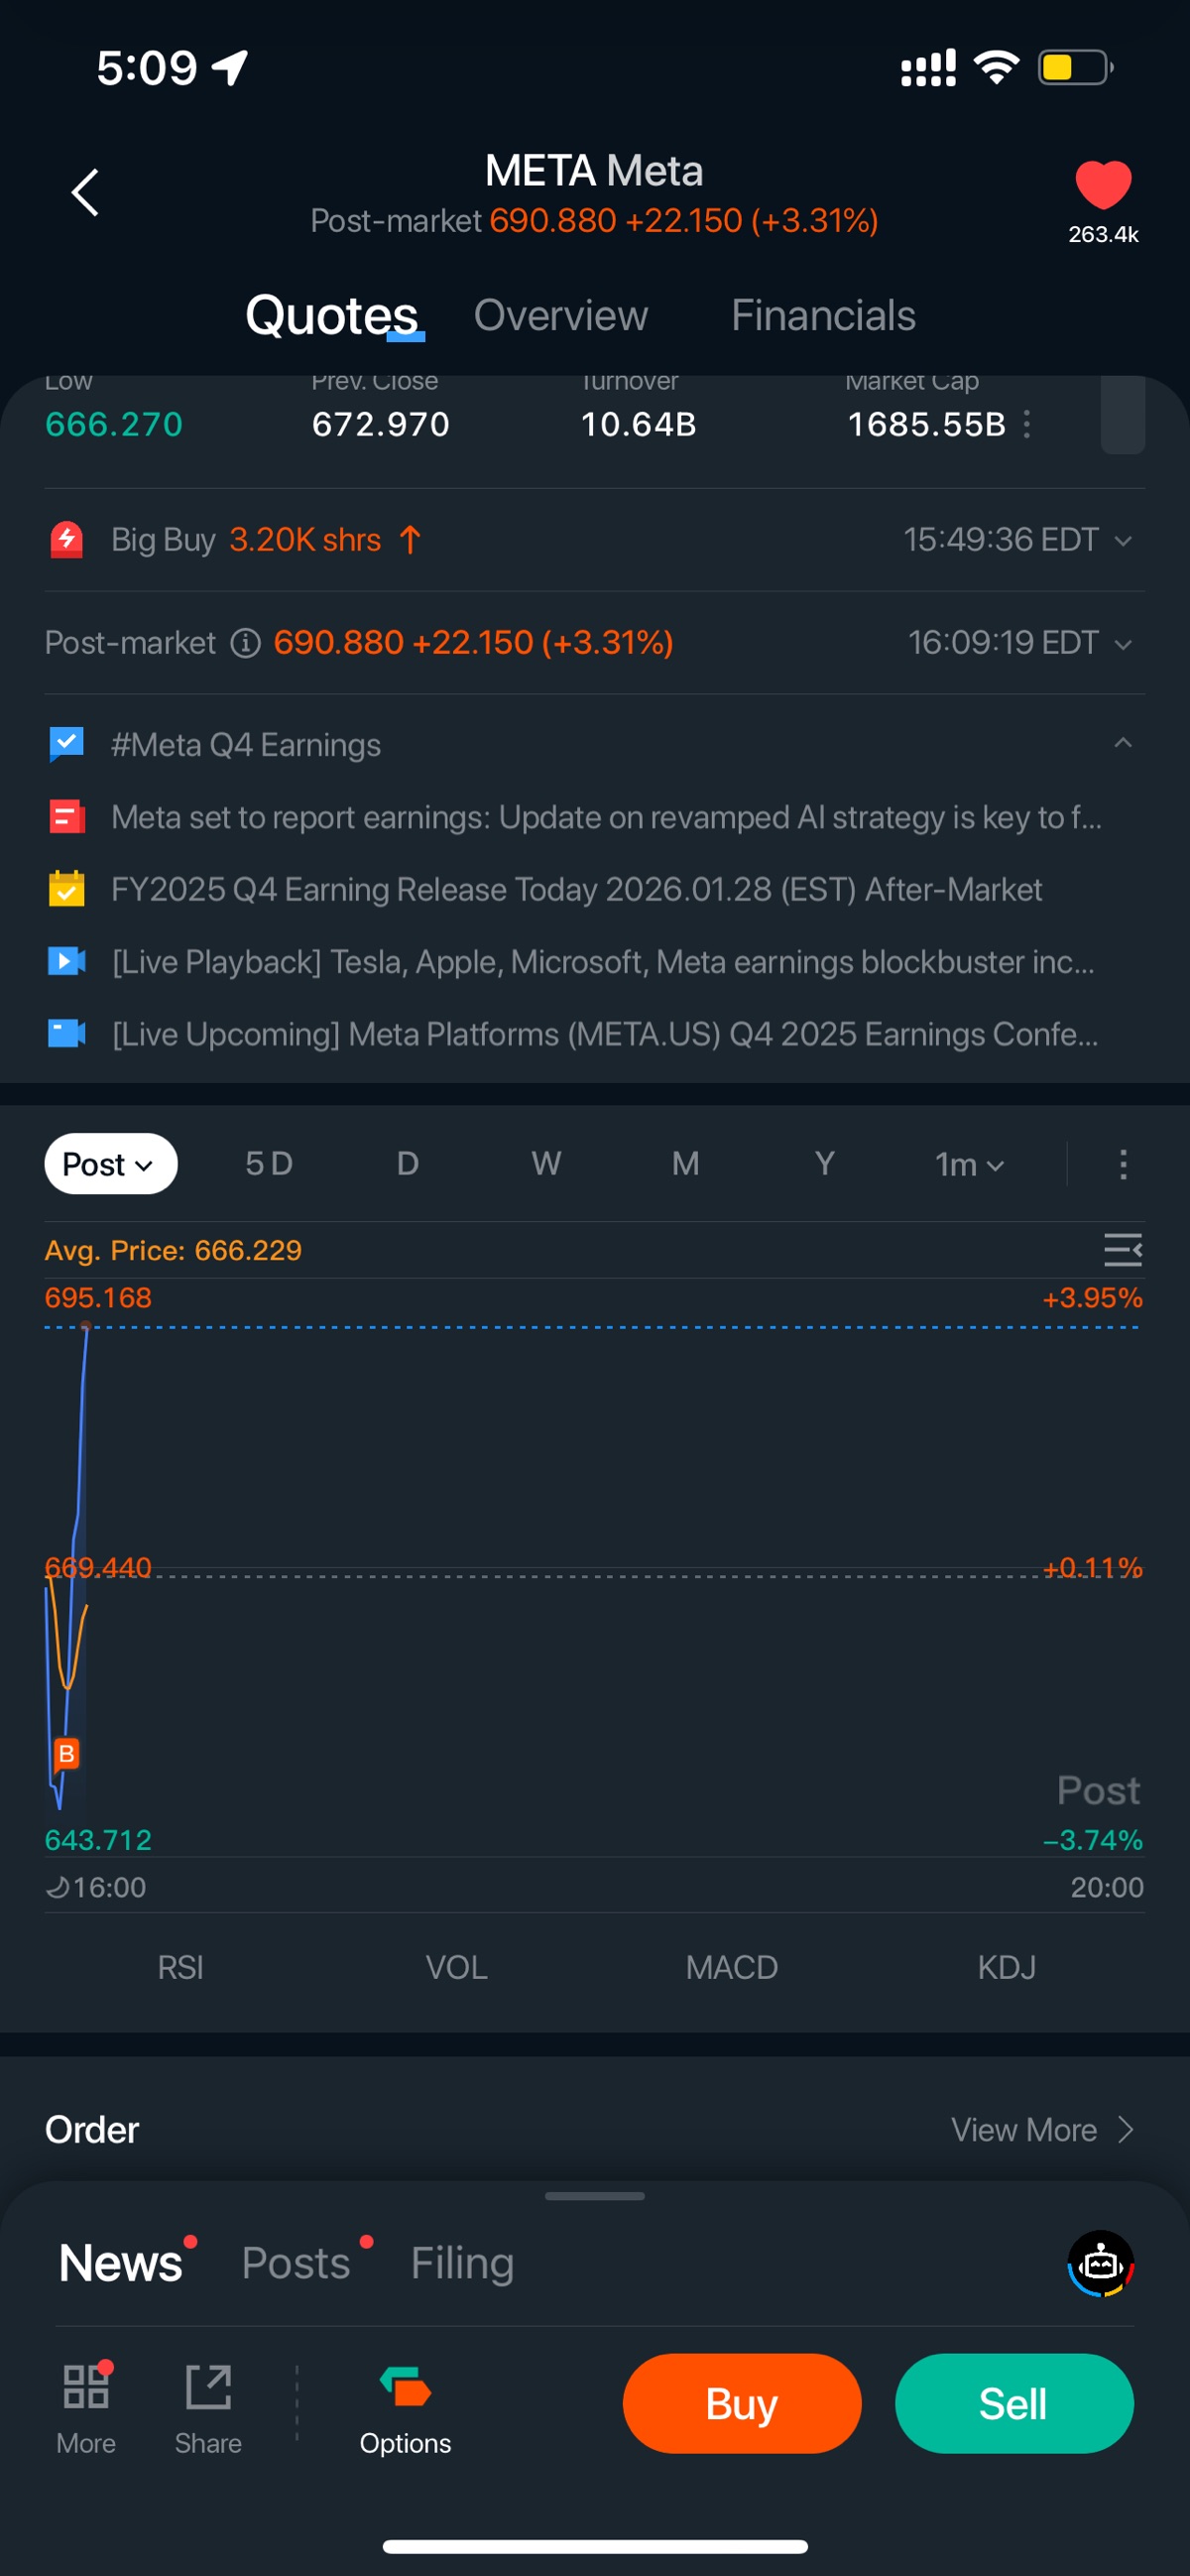This screenshot has width=1190, height=2576.
Task: Open the 1m interval dropdown
Action: 969,1164
